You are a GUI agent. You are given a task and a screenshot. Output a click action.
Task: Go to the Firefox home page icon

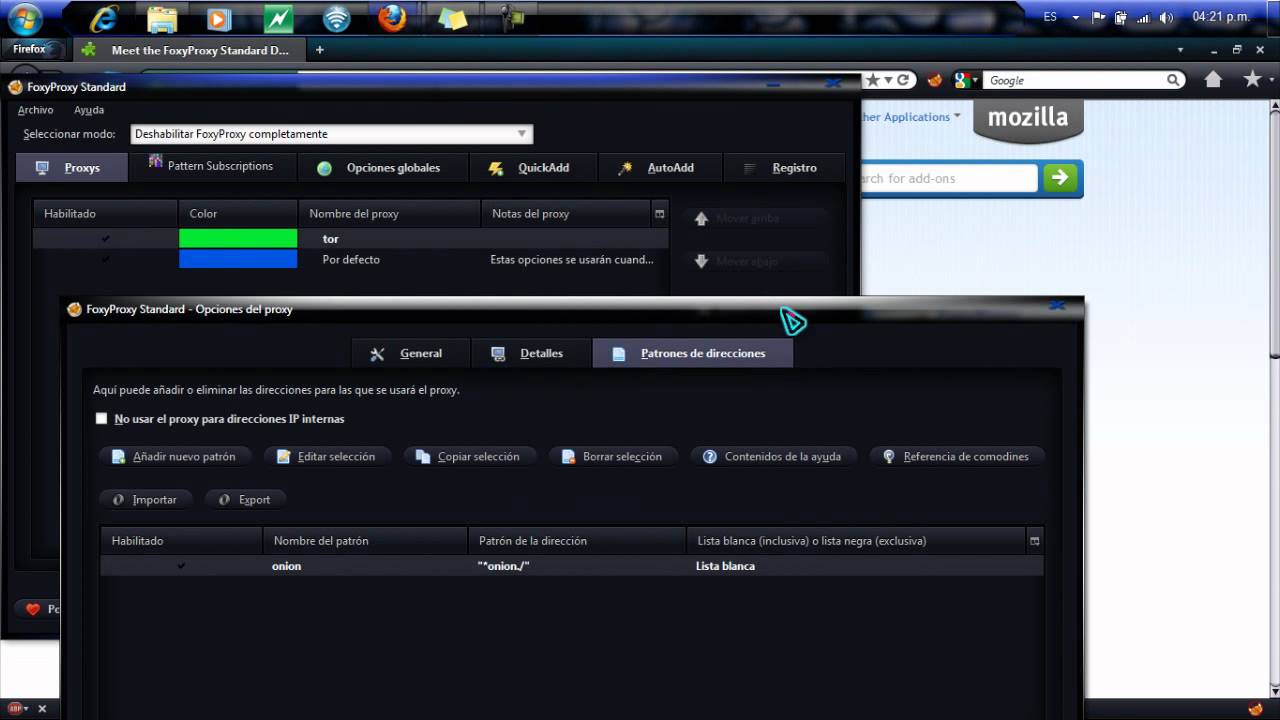(x=1213, y=80)
